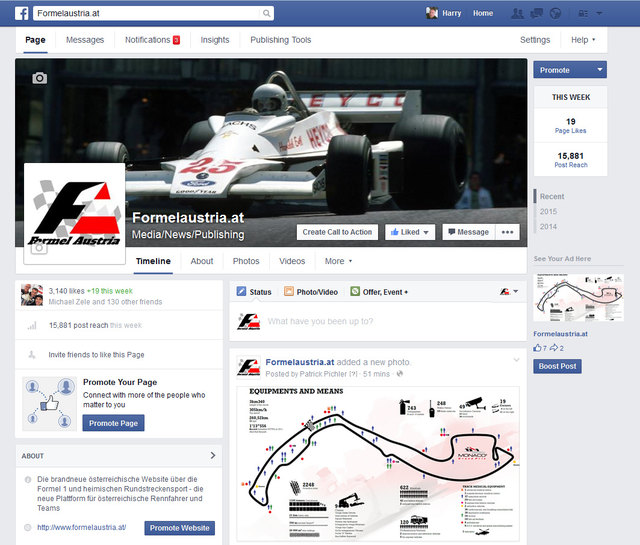Click the camera icon on cover photo
This screenshot has height=545, width=640.
coord(39,78)
